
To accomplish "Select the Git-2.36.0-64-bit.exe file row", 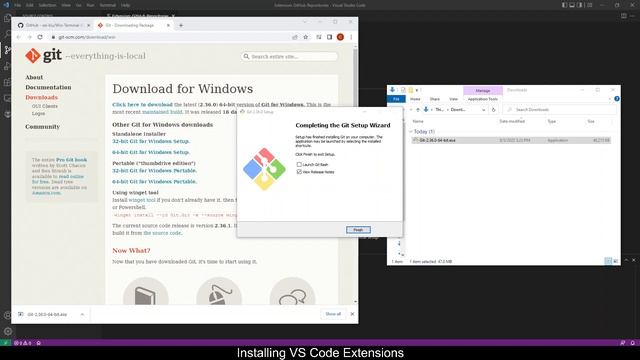I will (511, 140).
